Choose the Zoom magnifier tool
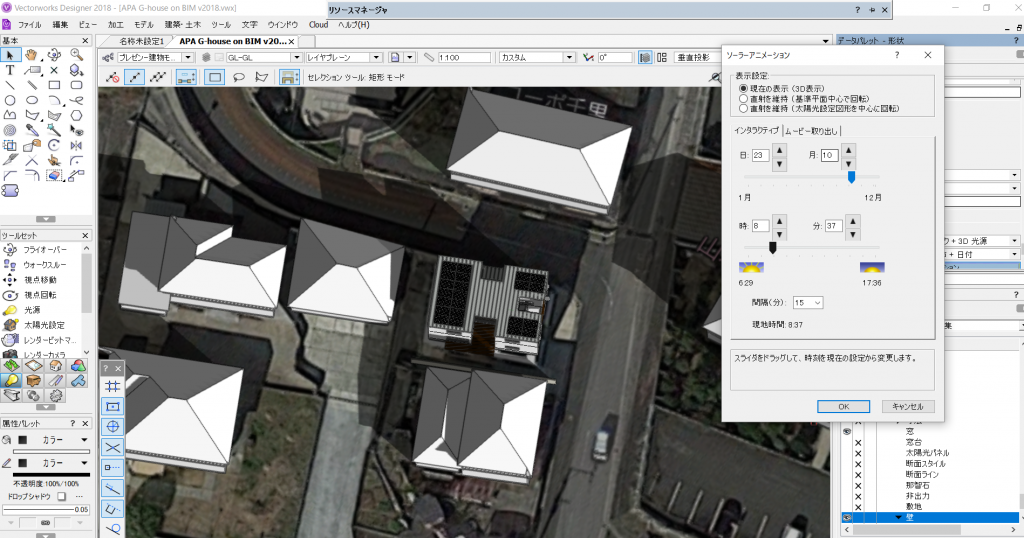This screenshot has height=538, width=1024. 78,54
